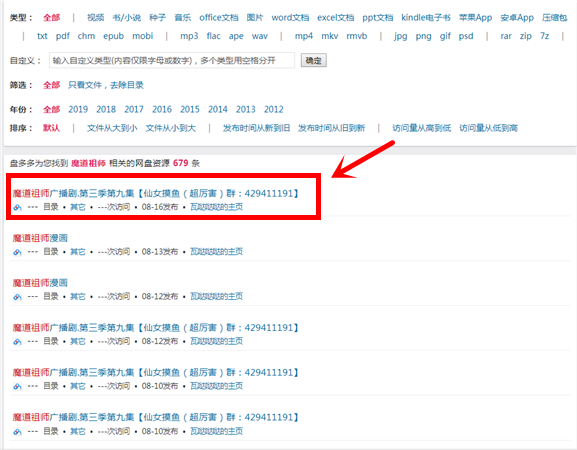The width and height of the screenshot is (577, 450).
Task: Choose the 安卓App type filter
Action: (x=517, y=17)
